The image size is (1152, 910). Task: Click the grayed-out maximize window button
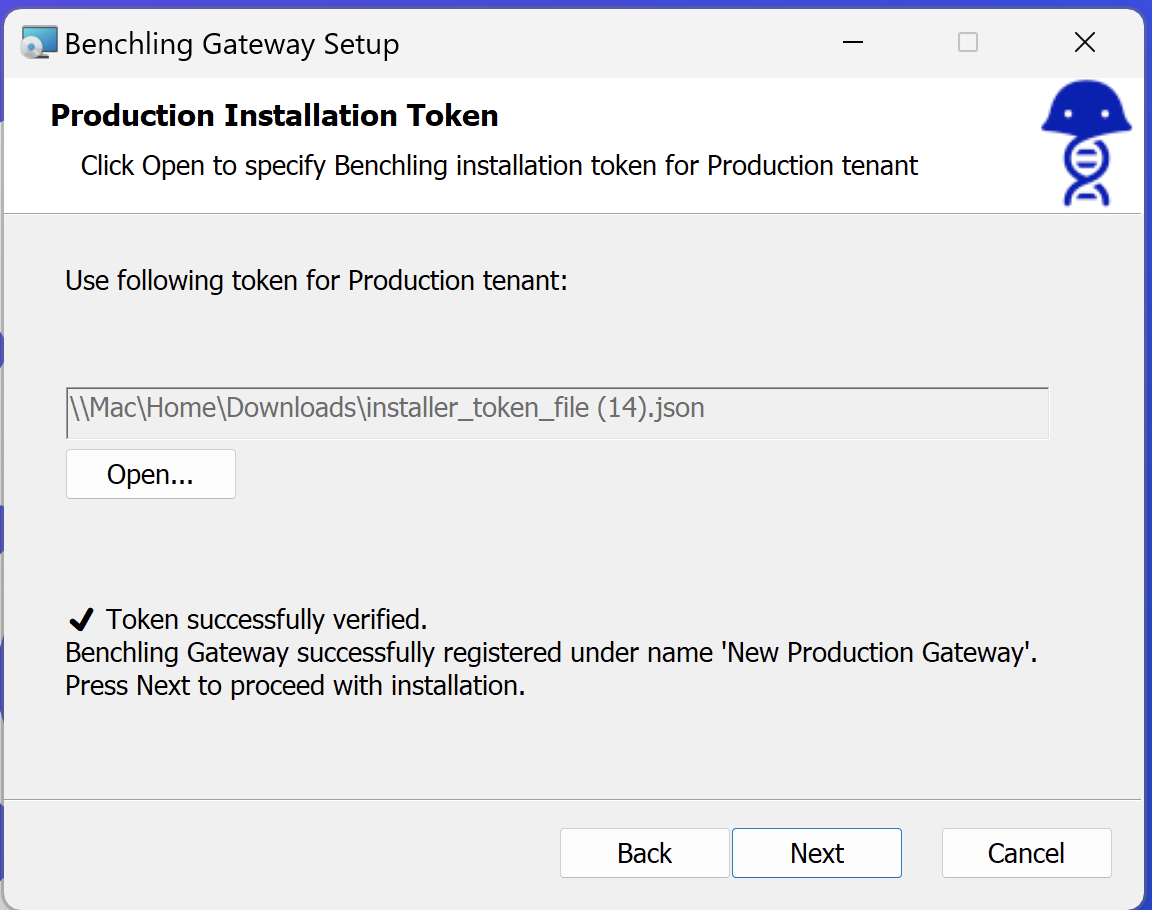(x=968, y=43)
